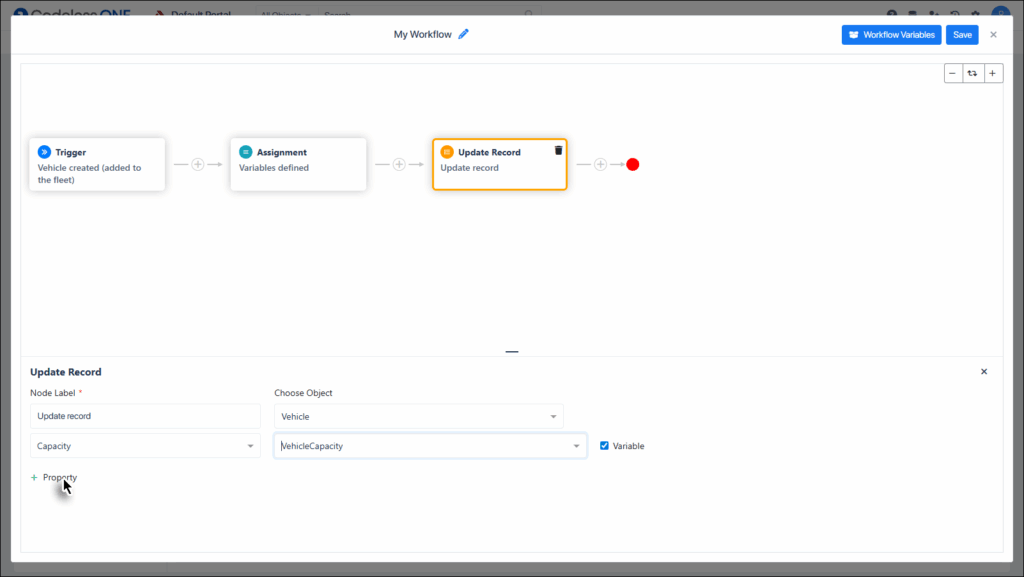1024x577 pixels.
Task: Click the pencil icon beside My Workflow
Action: click(463, 34)
